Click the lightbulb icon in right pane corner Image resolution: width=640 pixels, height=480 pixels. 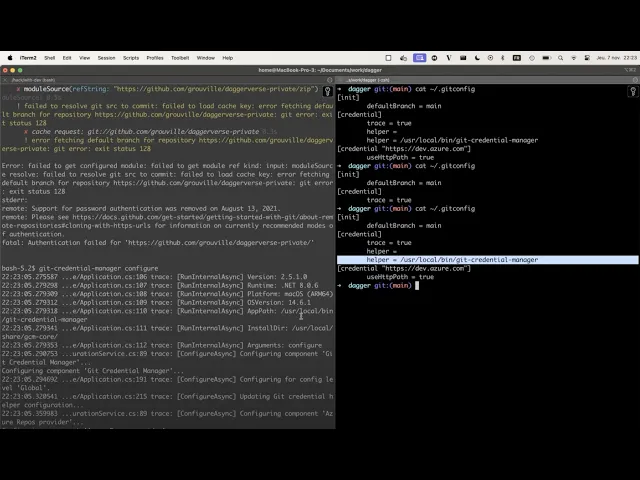pos(633,91)
